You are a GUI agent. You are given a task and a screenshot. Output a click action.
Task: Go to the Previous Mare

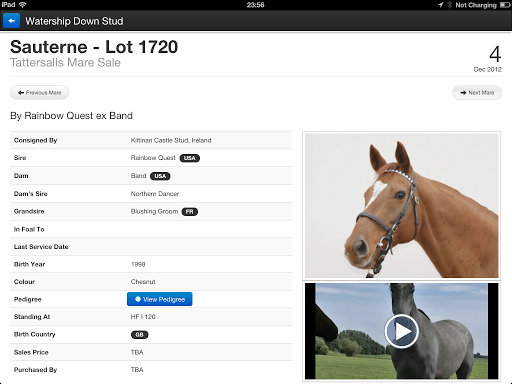39,93
